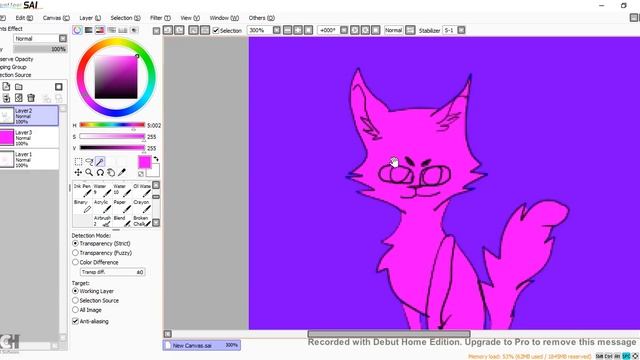This screenshot has width=640, height=360.
Task: Toggle the RGB slider panel icon
Action: [89, 30]
